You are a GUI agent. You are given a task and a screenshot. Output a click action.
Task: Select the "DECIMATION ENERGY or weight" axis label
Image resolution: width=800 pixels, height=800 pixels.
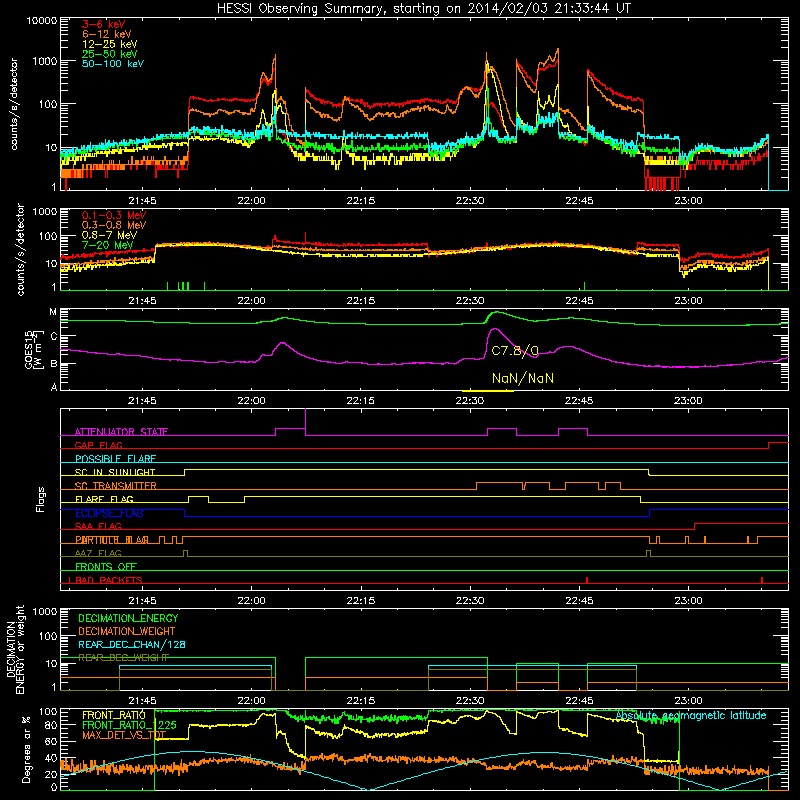(15, 649)
